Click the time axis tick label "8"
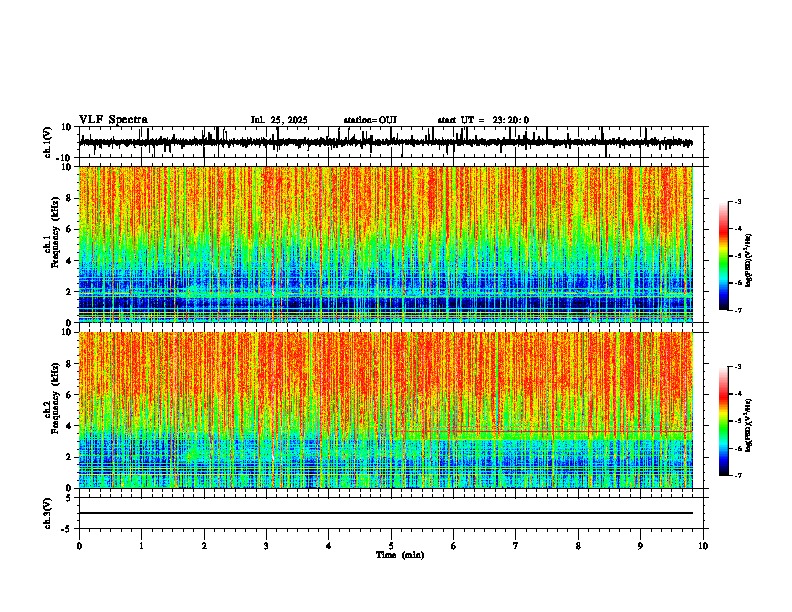 (x=578, y=546)
